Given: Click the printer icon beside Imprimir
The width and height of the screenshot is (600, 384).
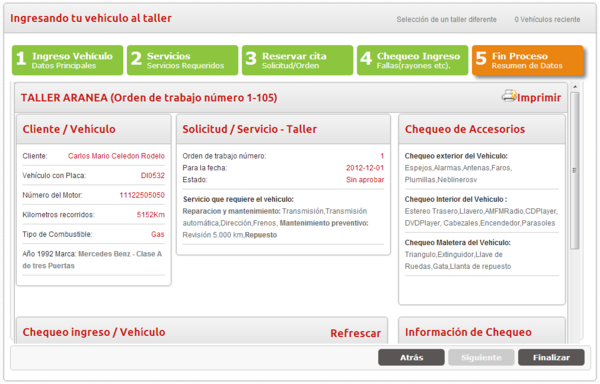Looking at the screenshot, I should click(509, 96).
